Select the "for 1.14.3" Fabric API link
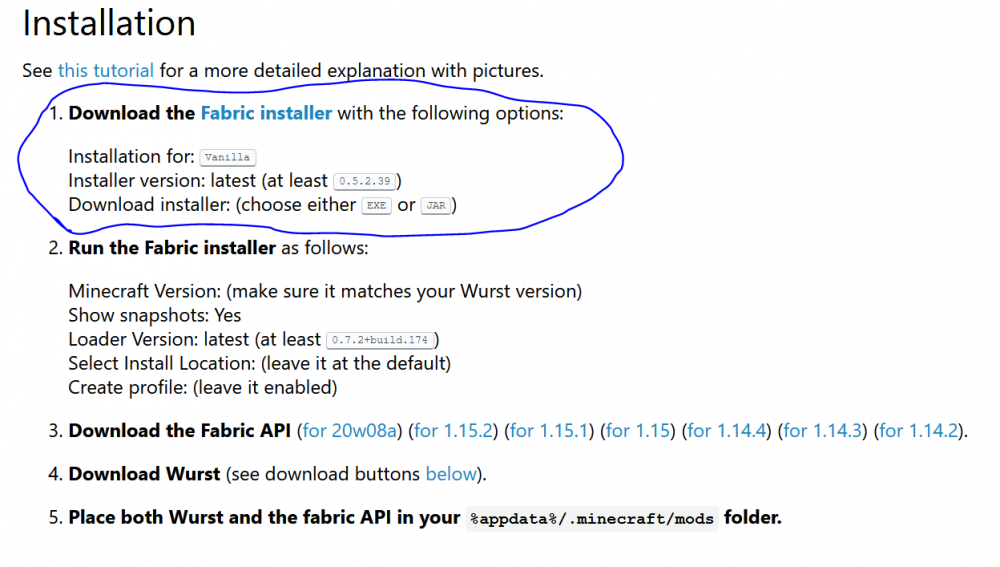 coord(824,431)
